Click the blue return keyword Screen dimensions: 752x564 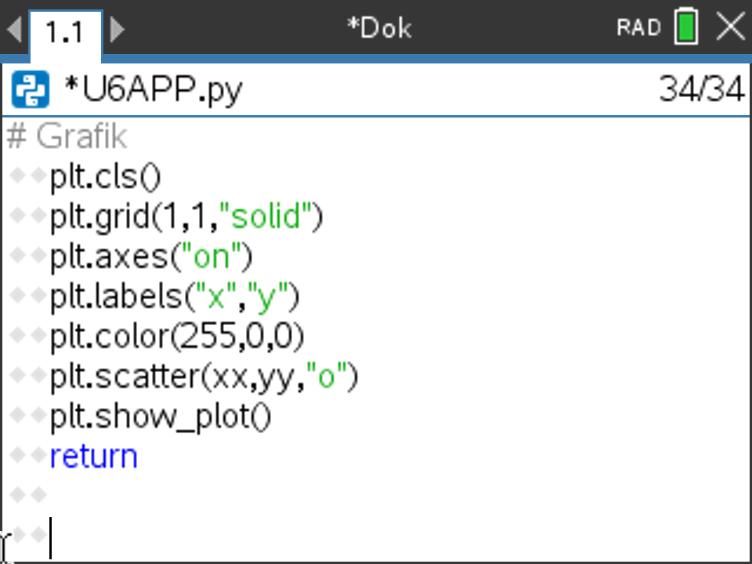pos(93,456)
